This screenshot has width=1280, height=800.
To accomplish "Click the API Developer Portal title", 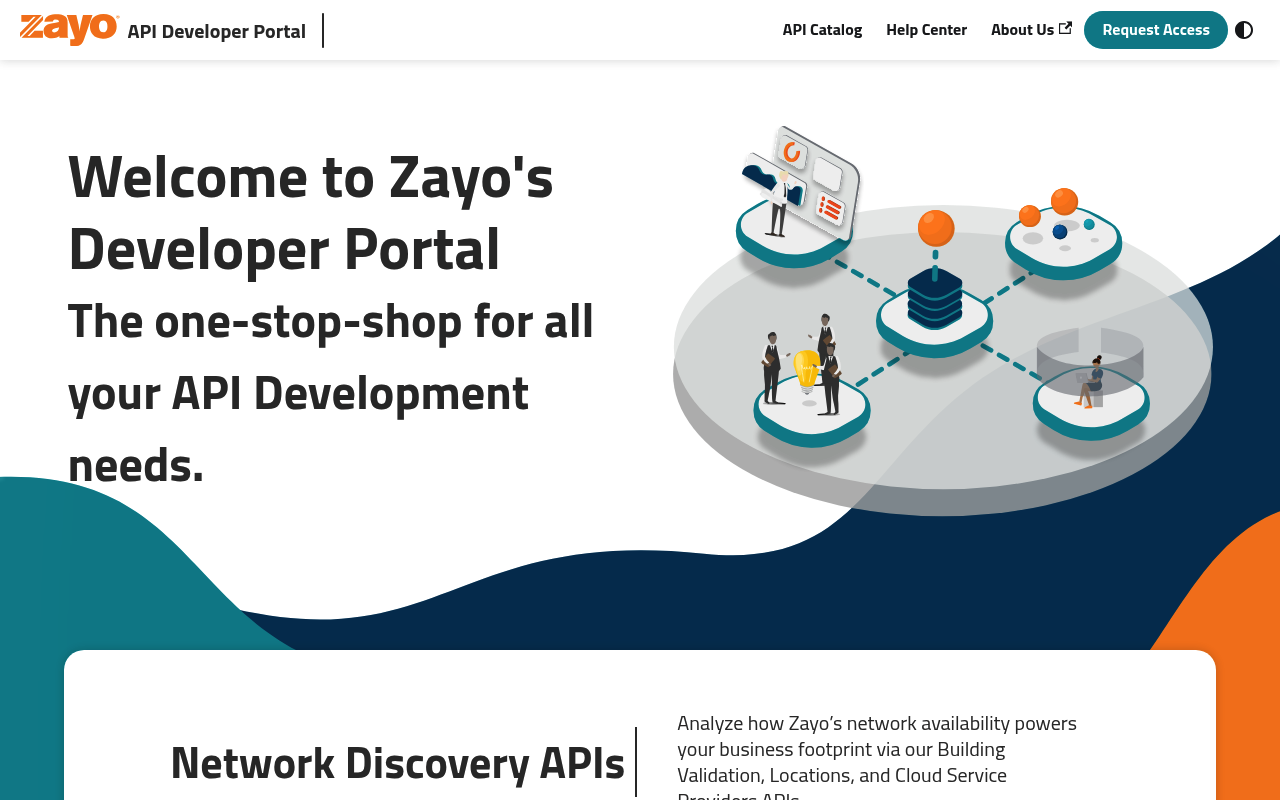I will click(217, 31).
